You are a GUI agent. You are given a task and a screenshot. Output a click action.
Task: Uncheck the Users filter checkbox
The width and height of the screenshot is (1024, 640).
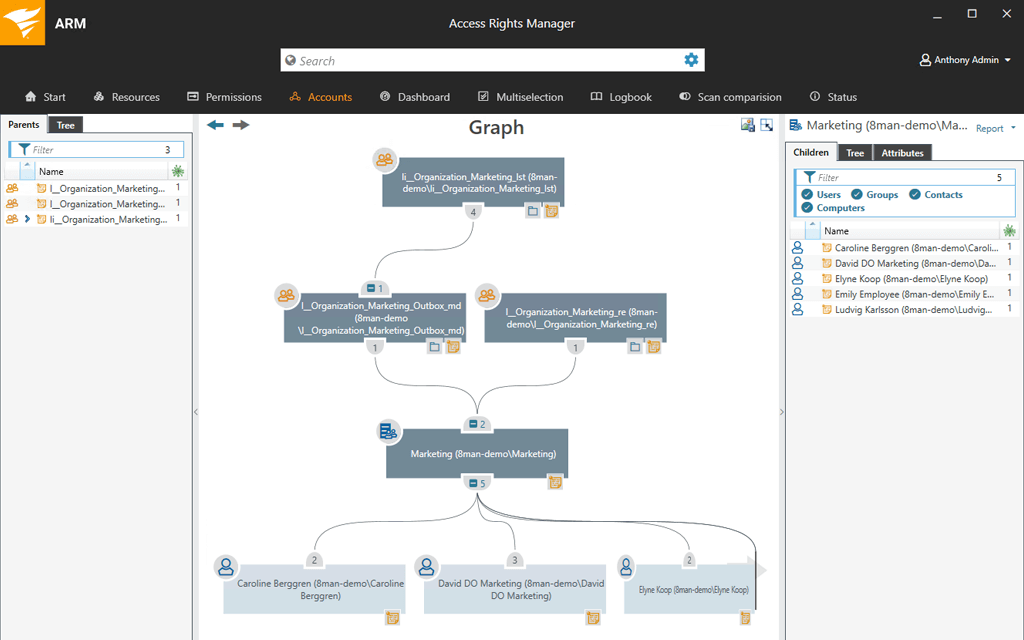point(808,195)
